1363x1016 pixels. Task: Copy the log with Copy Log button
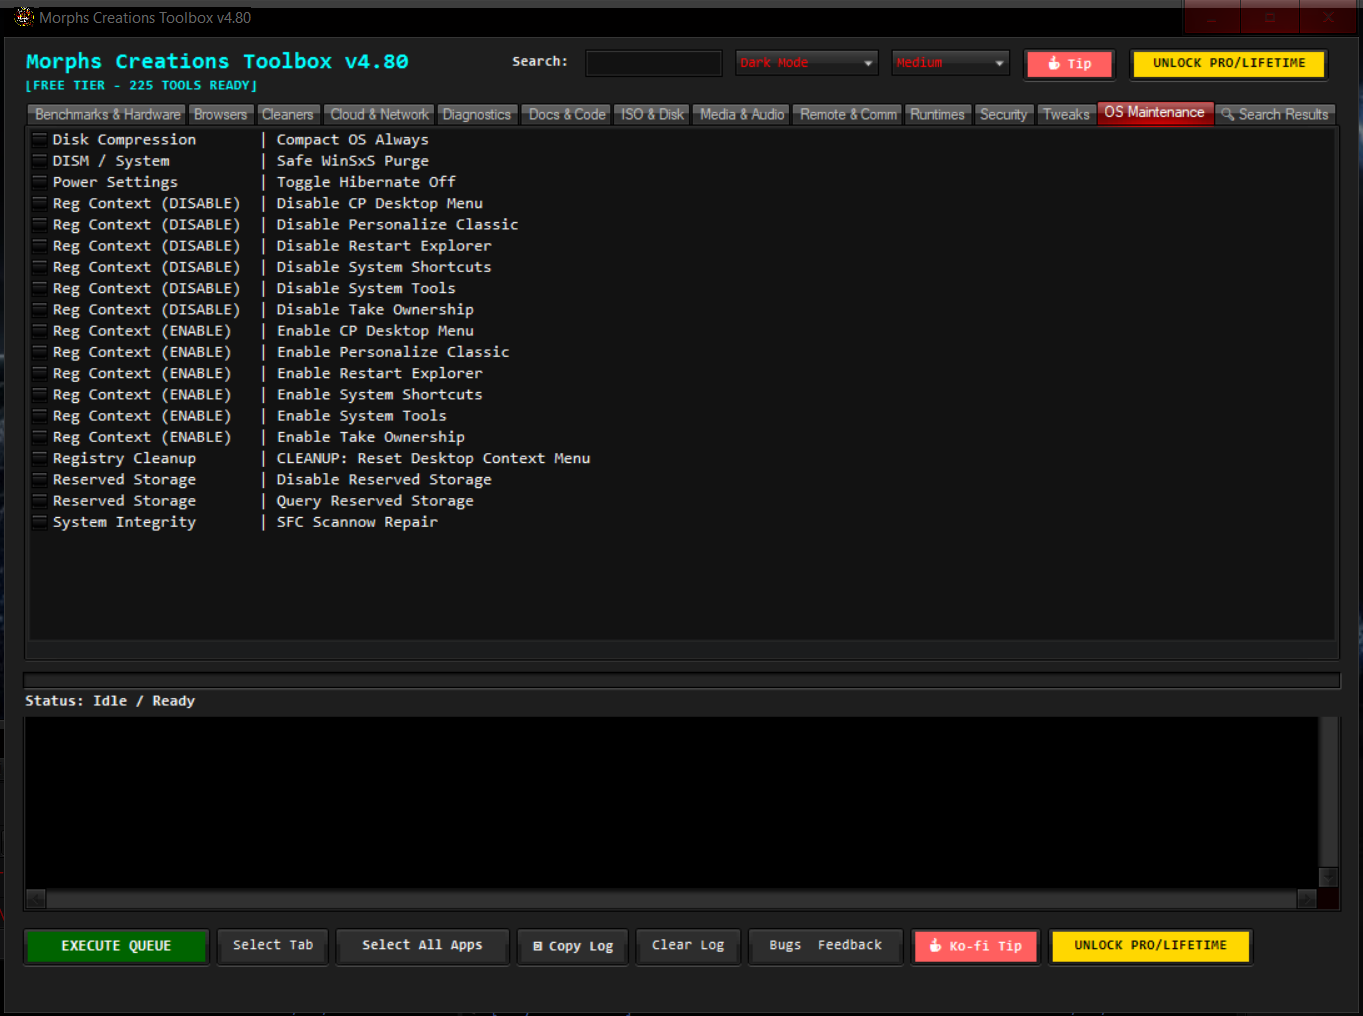tap(573, 946)
